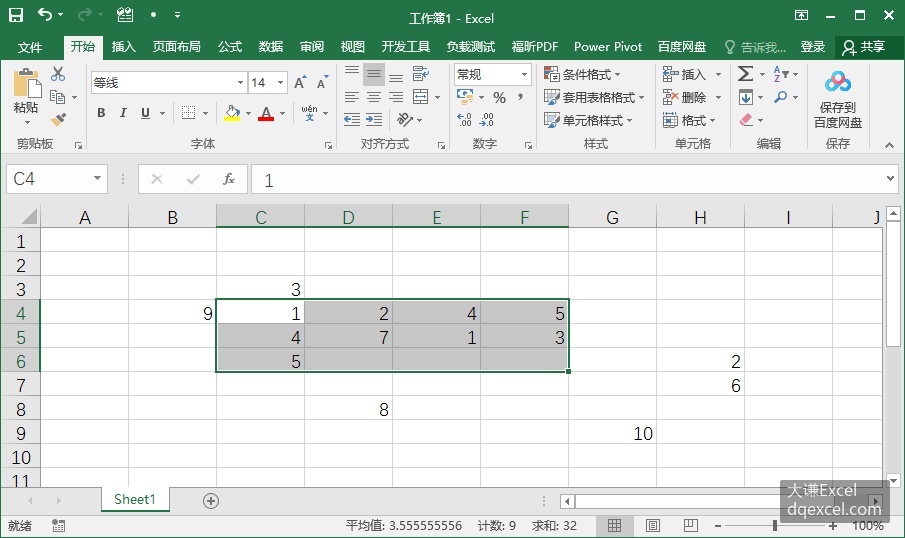The height and width of the screenshot is (538, 905).
Task: Click in the formula bar input
Action: [x=566, y=180]
